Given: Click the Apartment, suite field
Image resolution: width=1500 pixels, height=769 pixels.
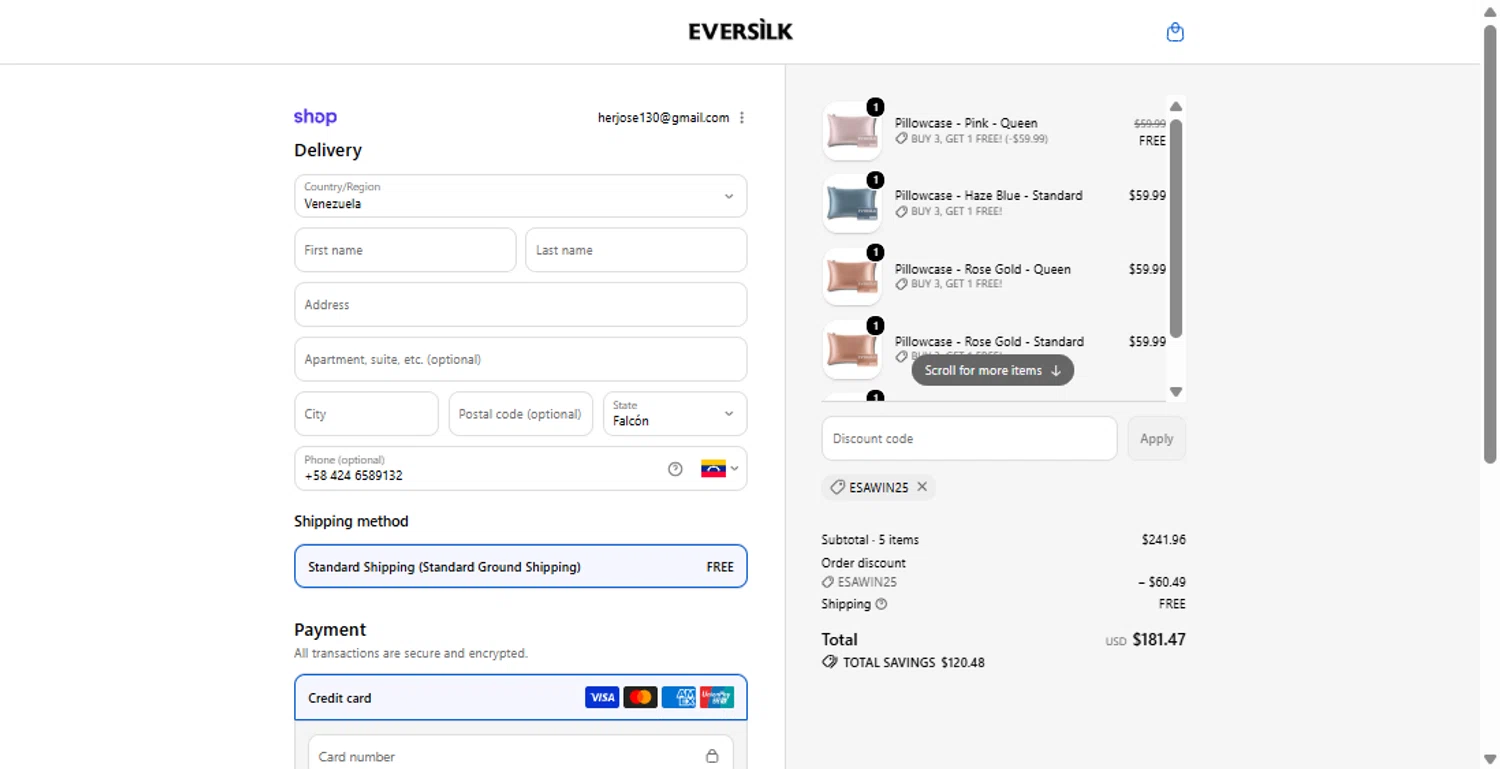Looking at the screenshot, I should tap(520, 359).
